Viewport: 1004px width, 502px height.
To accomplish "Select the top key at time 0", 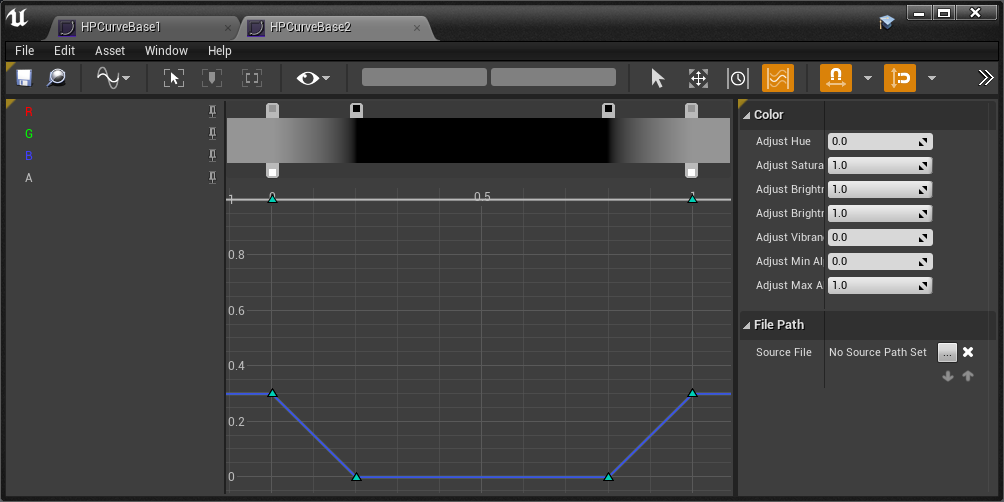I will [x=272, y=199].
